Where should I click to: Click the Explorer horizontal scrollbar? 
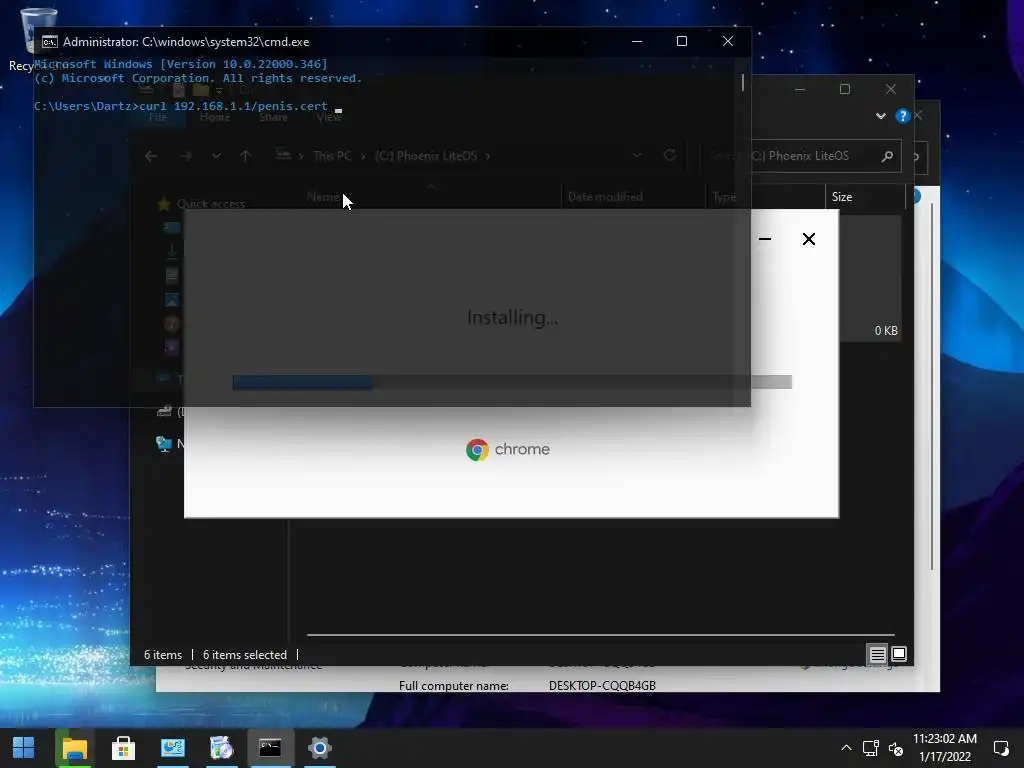600,634
